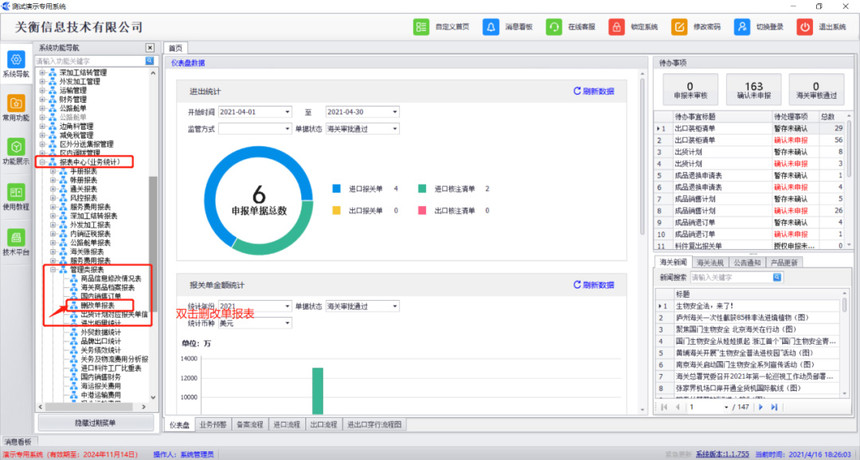Open 统计年份 2021 dropdown
This screenshot has width=860, height=460.
[287, 306]
